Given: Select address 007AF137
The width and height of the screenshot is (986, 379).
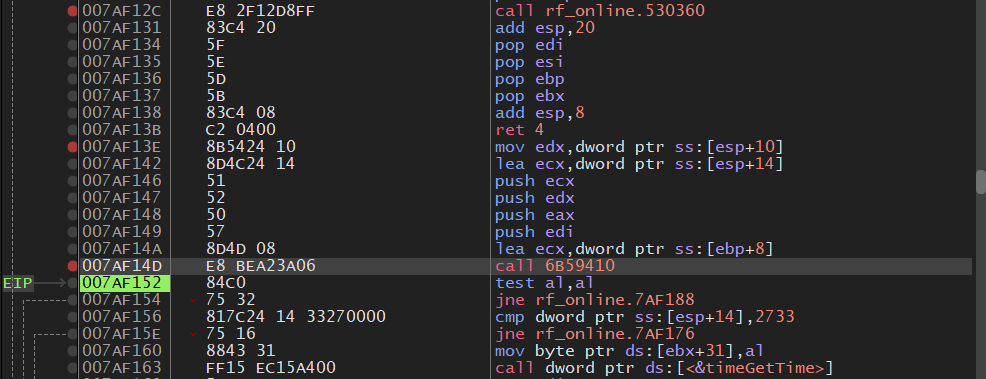Looking at the screenshot, I should click(122, 96).
